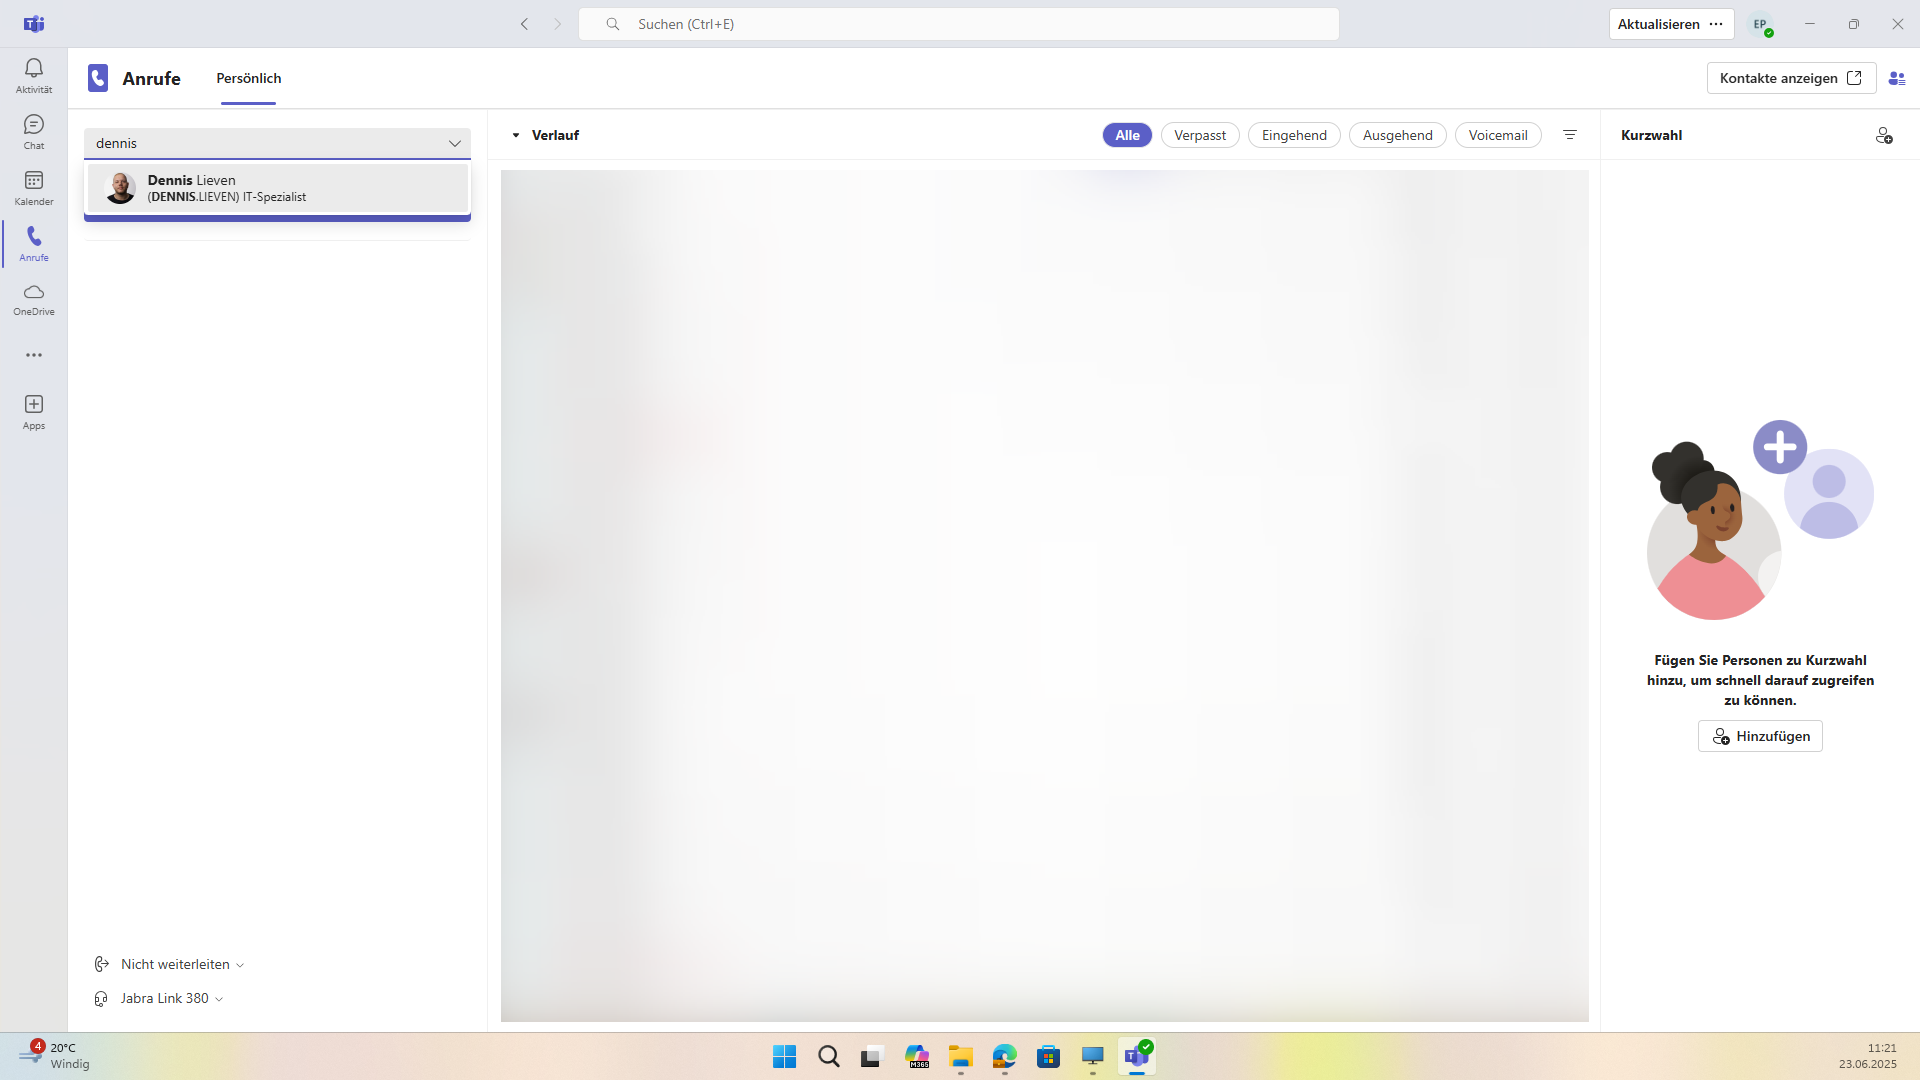Collapse the Verlauf section

pos(516,135)
